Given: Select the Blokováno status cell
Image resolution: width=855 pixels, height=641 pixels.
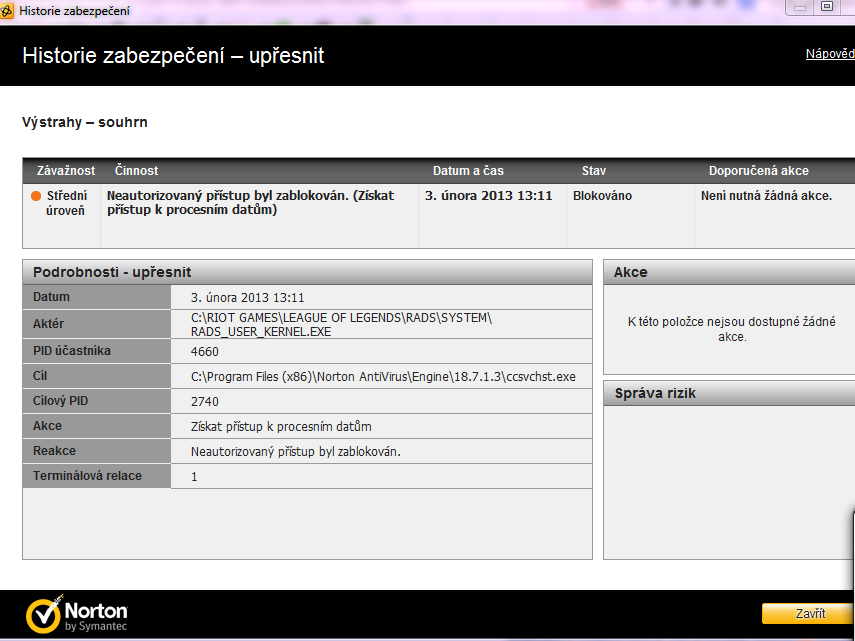Looking at the screenshot, I should (x=603, y=196).
